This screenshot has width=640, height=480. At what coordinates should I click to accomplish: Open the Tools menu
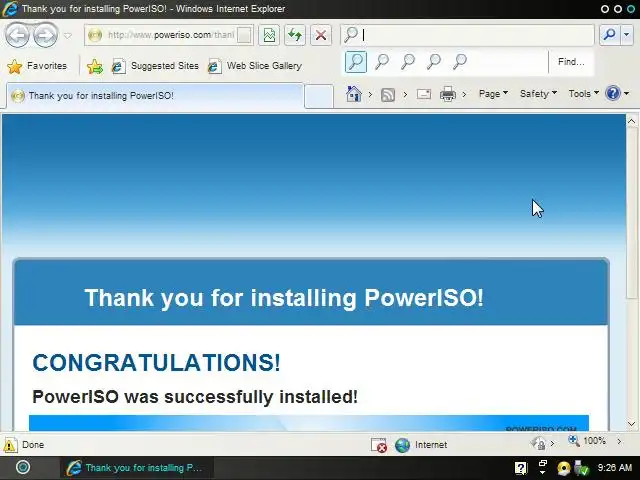pyautogui.click(x=584, y=94)
